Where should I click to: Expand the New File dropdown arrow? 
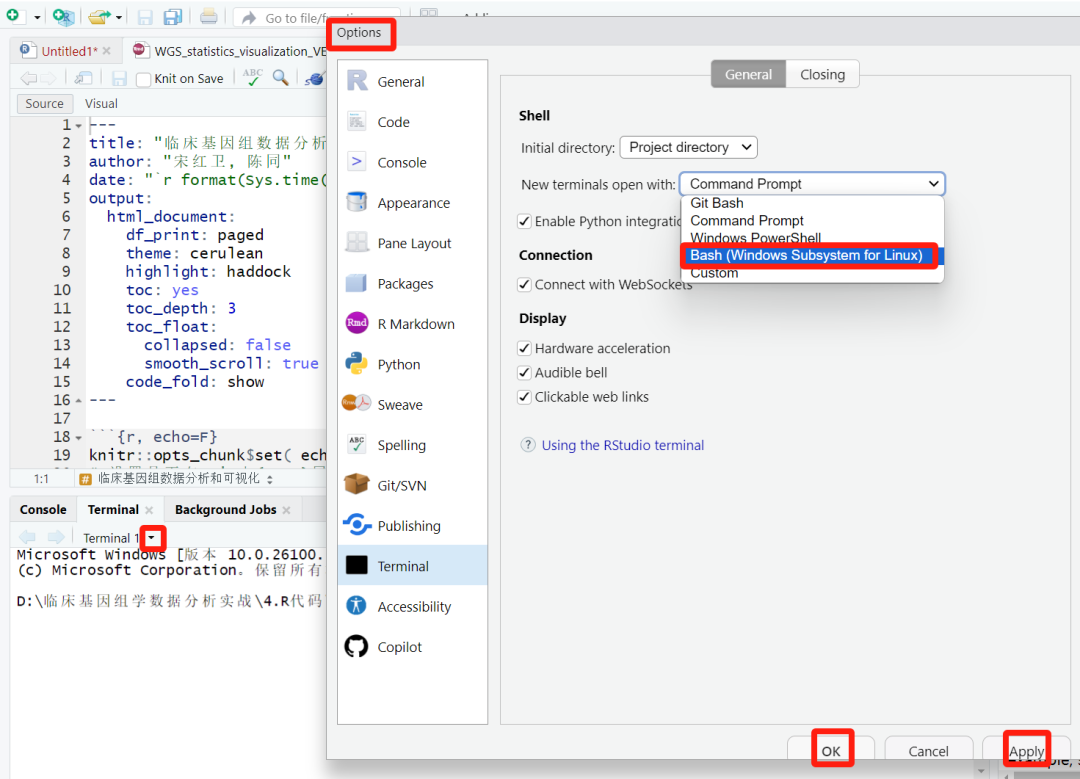37,17
